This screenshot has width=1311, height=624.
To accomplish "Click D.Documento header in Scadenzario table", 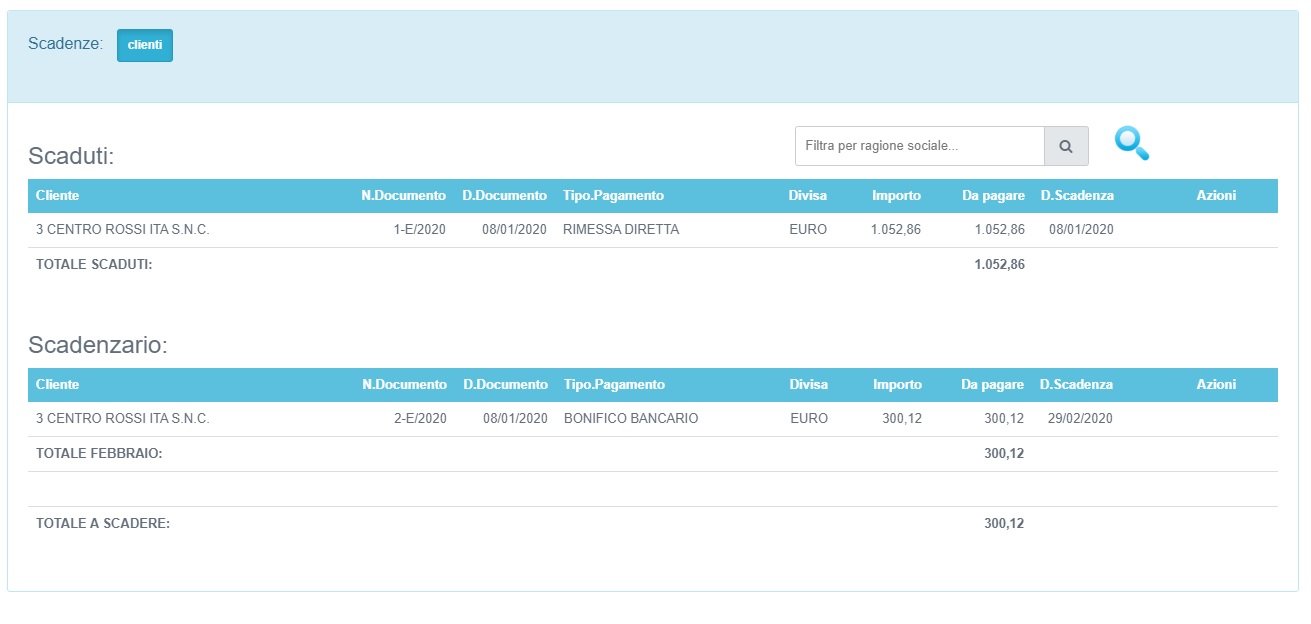I will coord(505,385).
